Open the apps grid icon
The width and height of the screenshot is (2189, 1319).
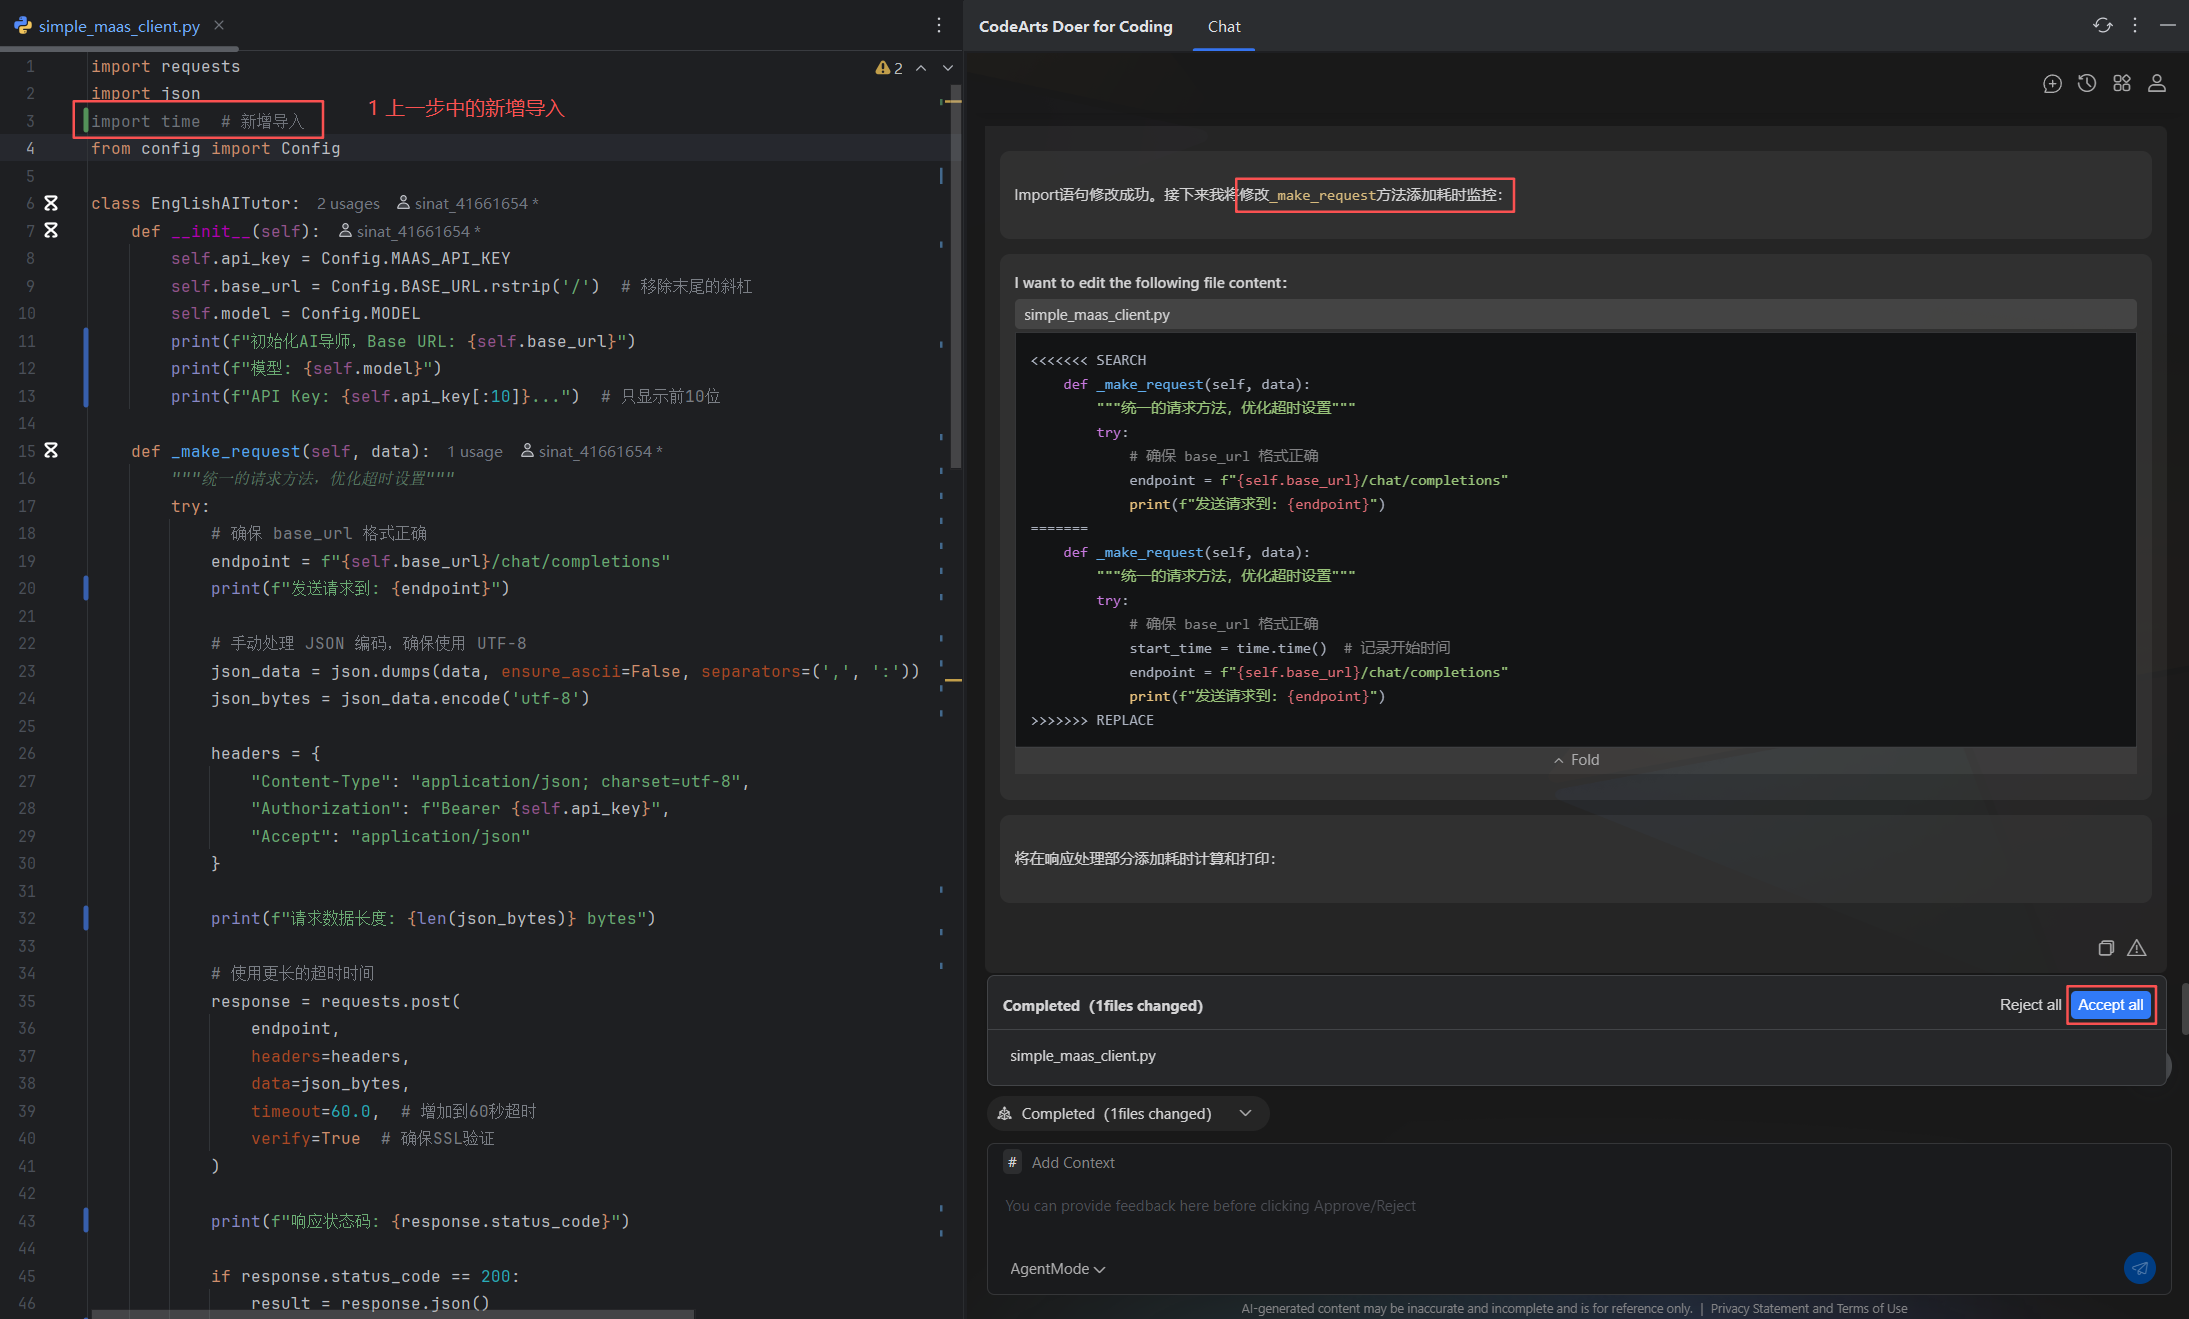coord(2121,84)
